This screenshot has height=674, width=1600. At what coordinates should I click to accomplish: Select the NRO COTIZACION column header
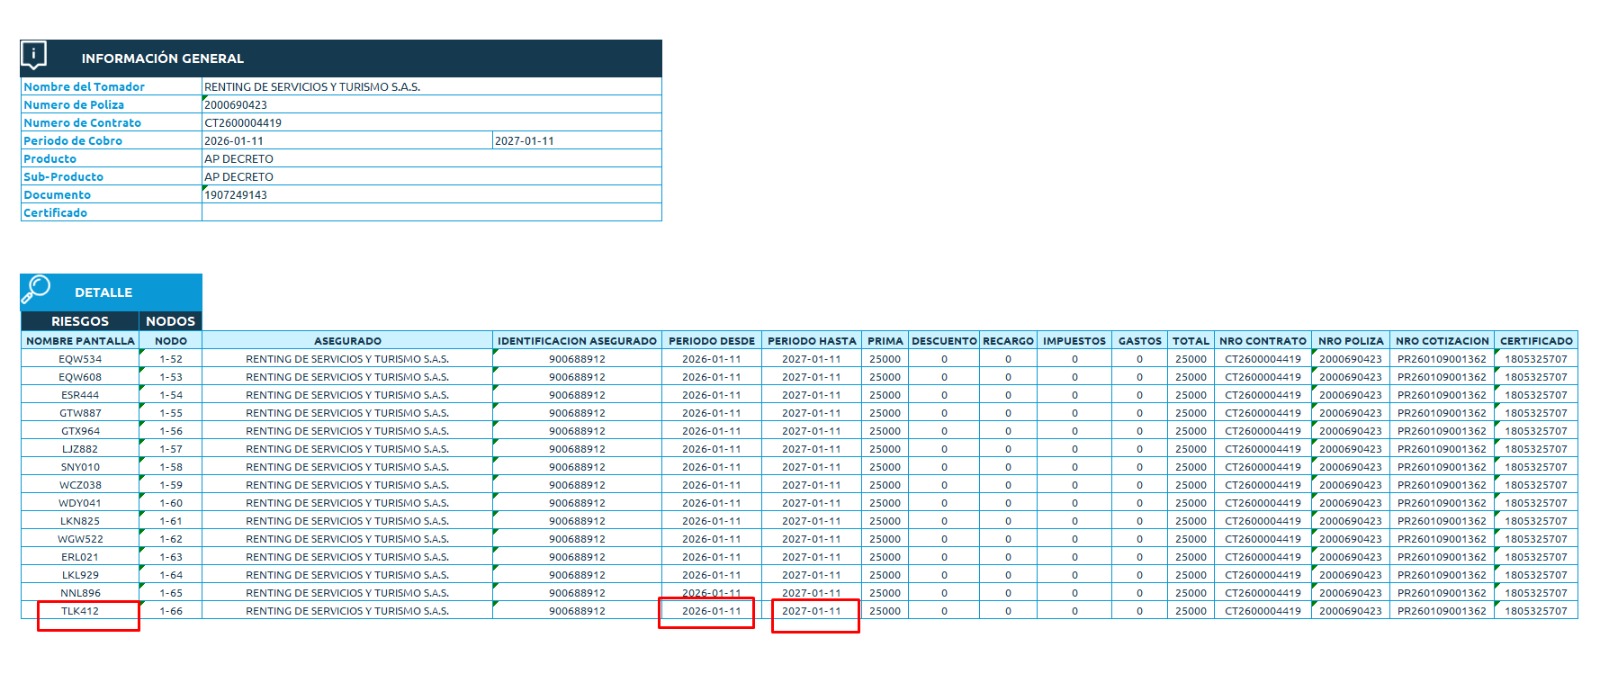pos(1441,341)
